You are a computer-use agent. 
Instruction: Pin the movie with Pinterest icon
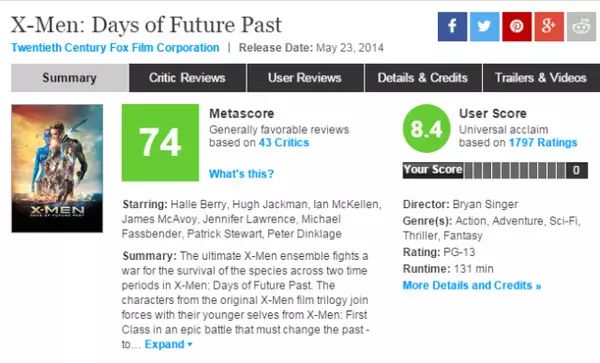[x=517, y=26]
